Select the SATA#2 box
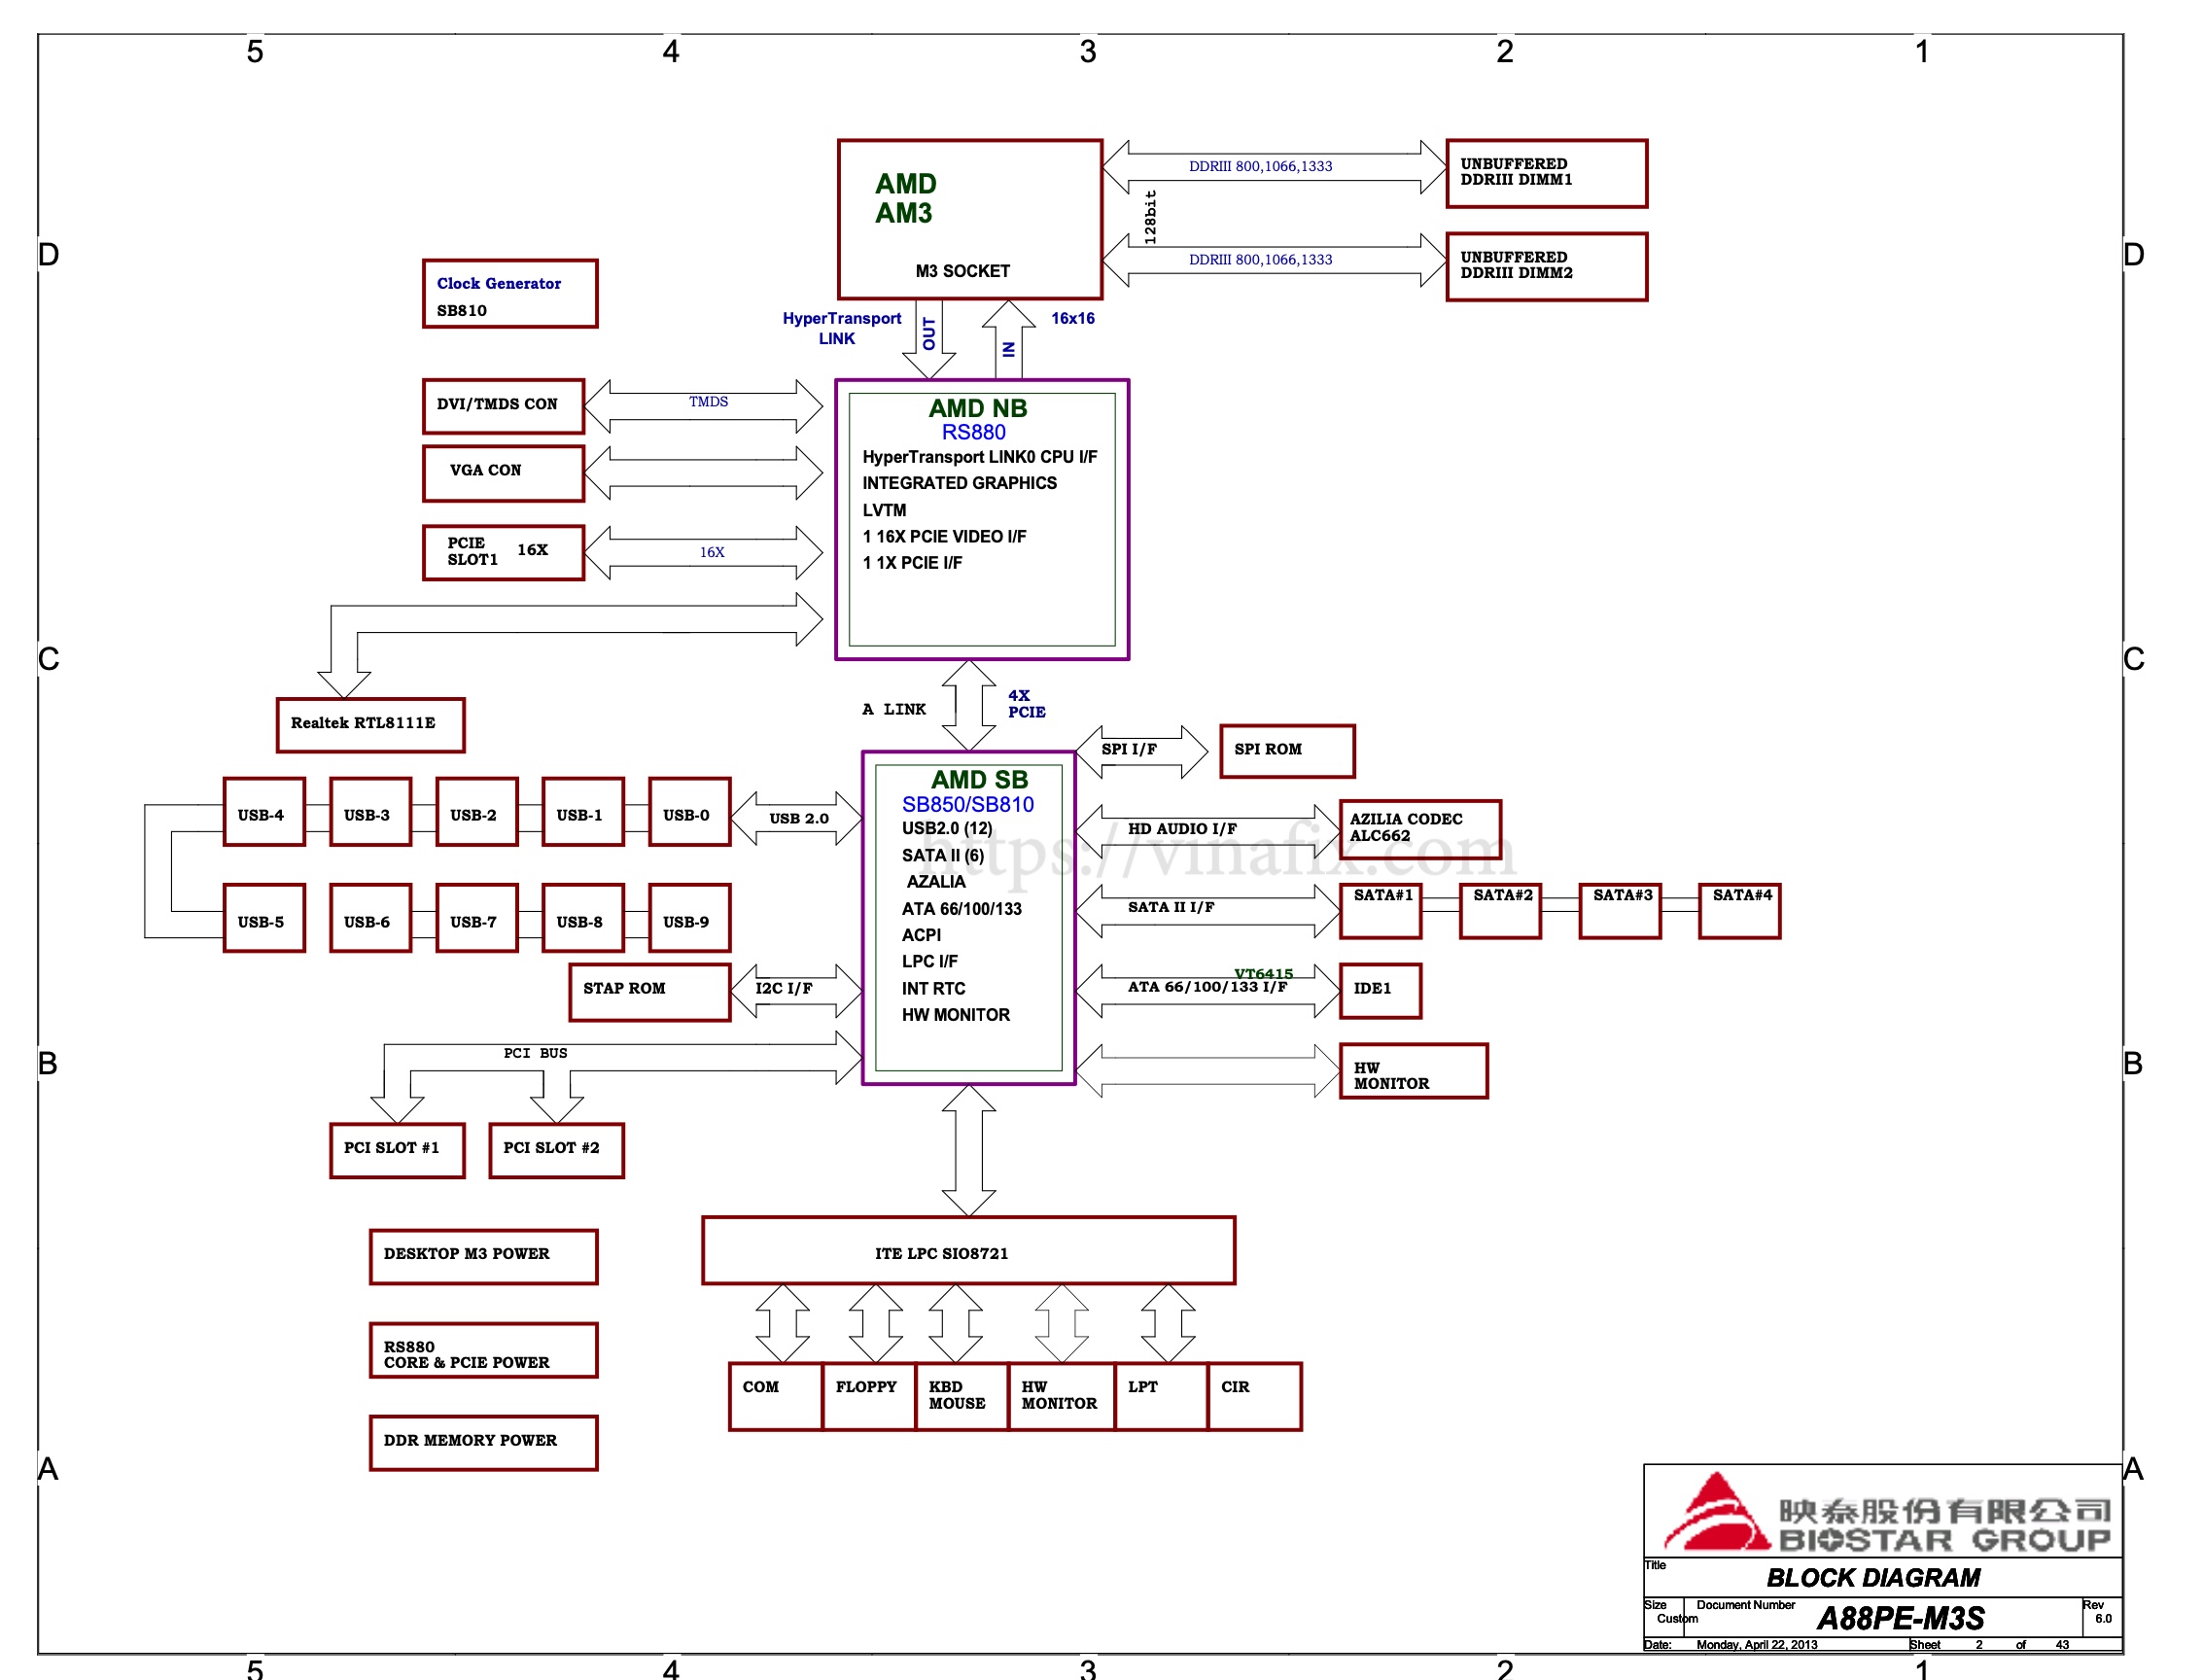Image resolution: width=2203 pixels, height=1680 pixels. click(x=1500, y=910)
